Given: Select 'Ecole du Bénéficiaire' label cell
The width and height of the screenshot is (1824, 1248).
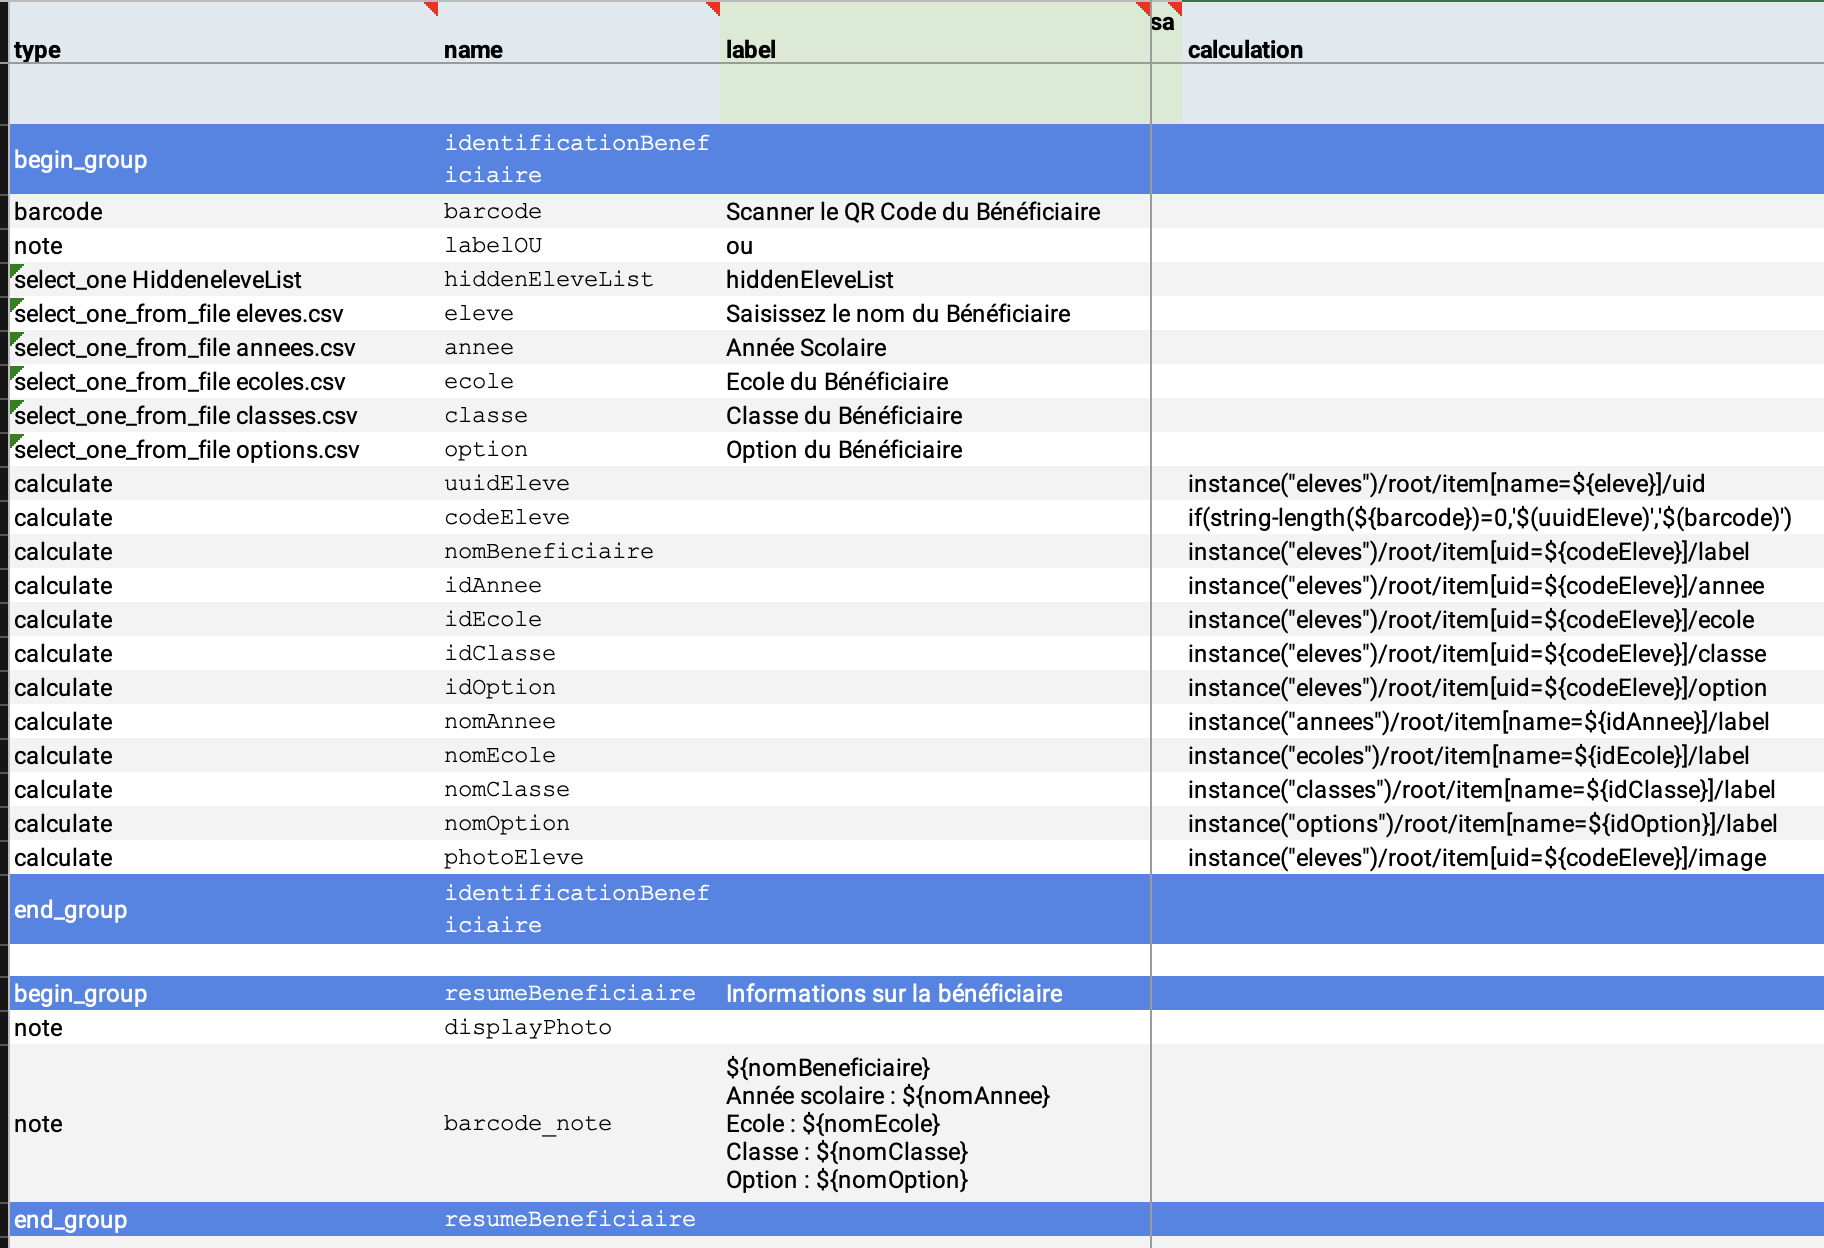Looking at the screenshot, I should coord(935,381).
